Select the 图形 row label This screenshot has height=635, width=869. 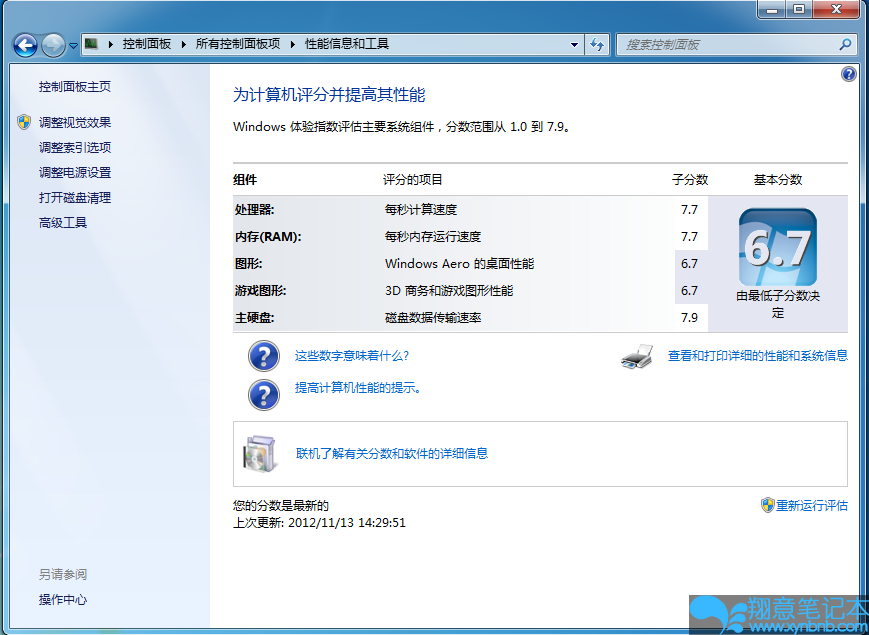[248, 264]
